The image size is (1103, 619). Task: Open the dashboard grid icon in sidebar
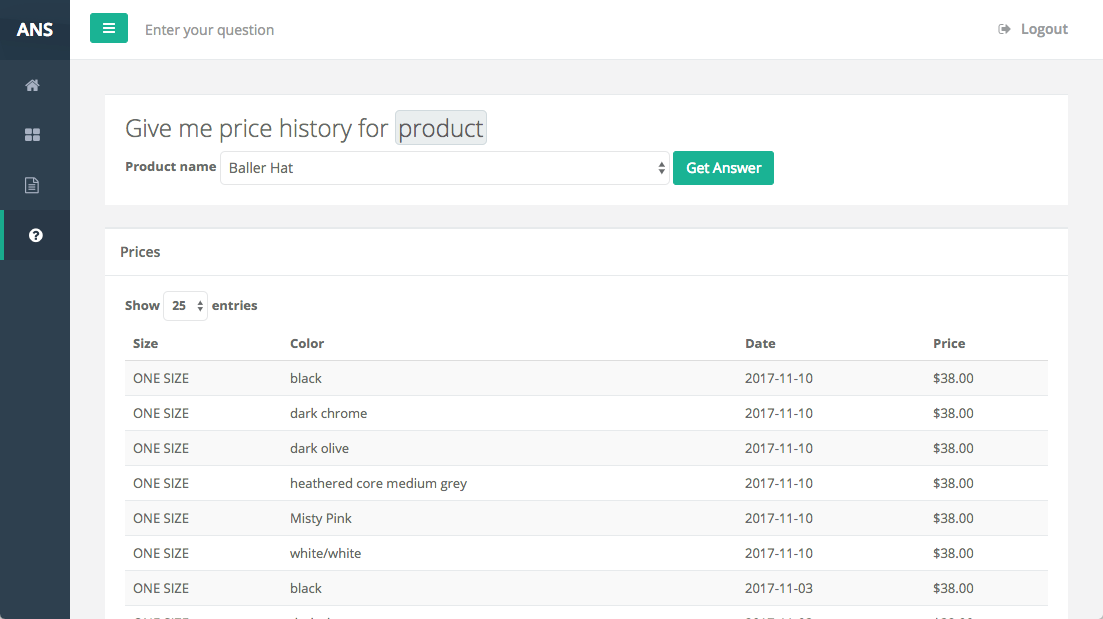click(x=33, y=135)
